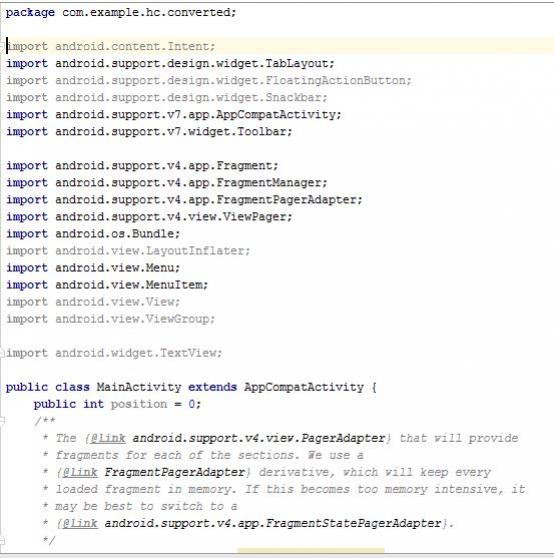Click the unused FloatingActionButton import
This screenshot has width=554, height=558.
[x=209, y=80]
